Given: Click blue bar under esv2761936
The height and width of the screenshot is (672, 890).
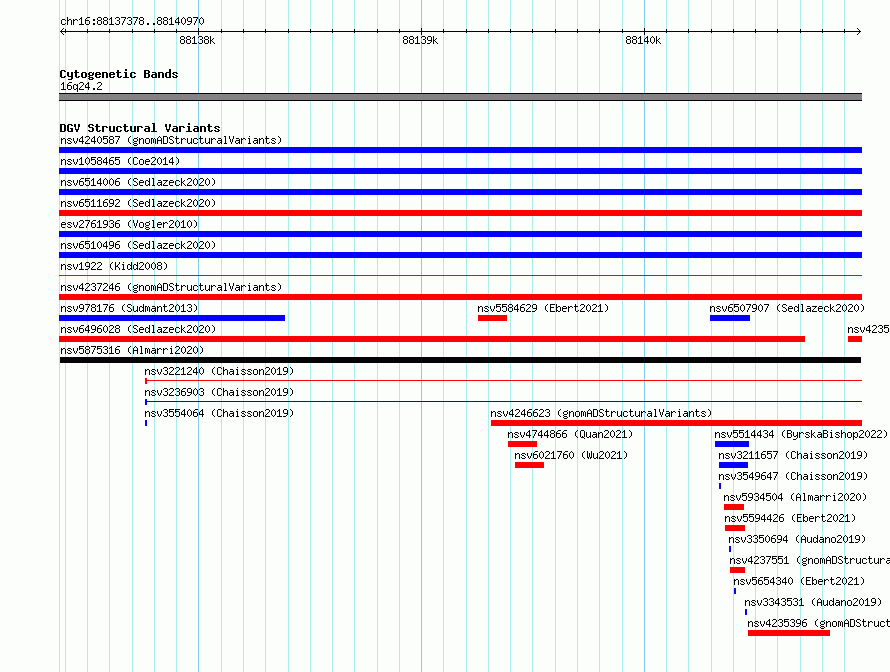Looking at the screenshot, I should (x=460, y=234).
